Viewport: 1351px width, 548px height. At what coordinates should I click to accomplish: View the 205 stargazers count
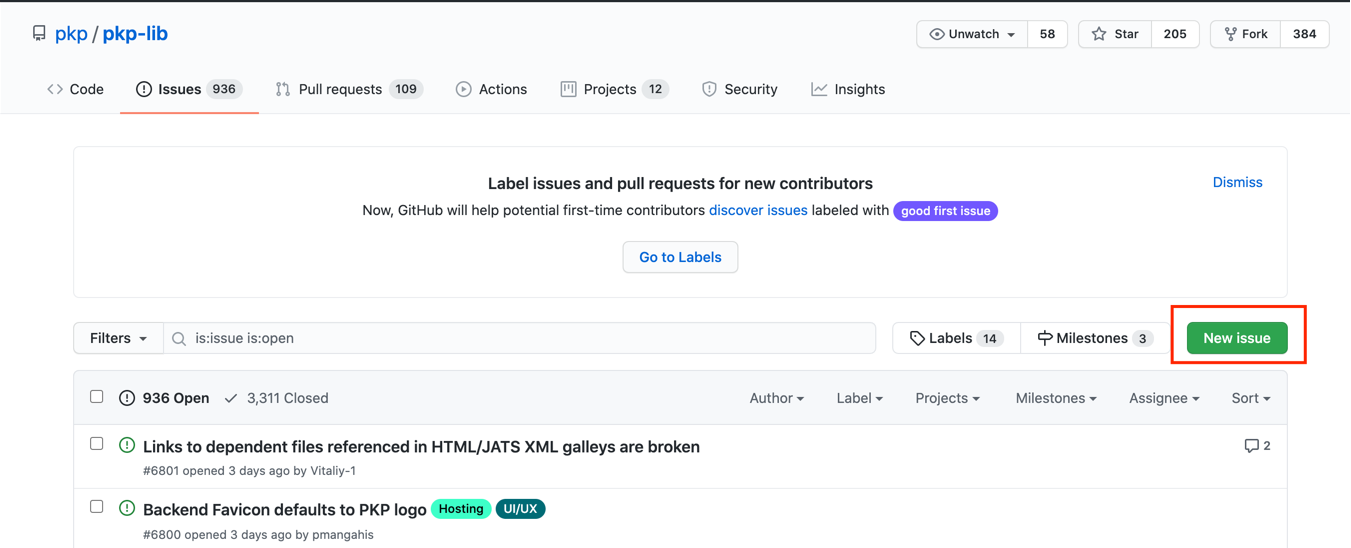(x=1175, y=34)
